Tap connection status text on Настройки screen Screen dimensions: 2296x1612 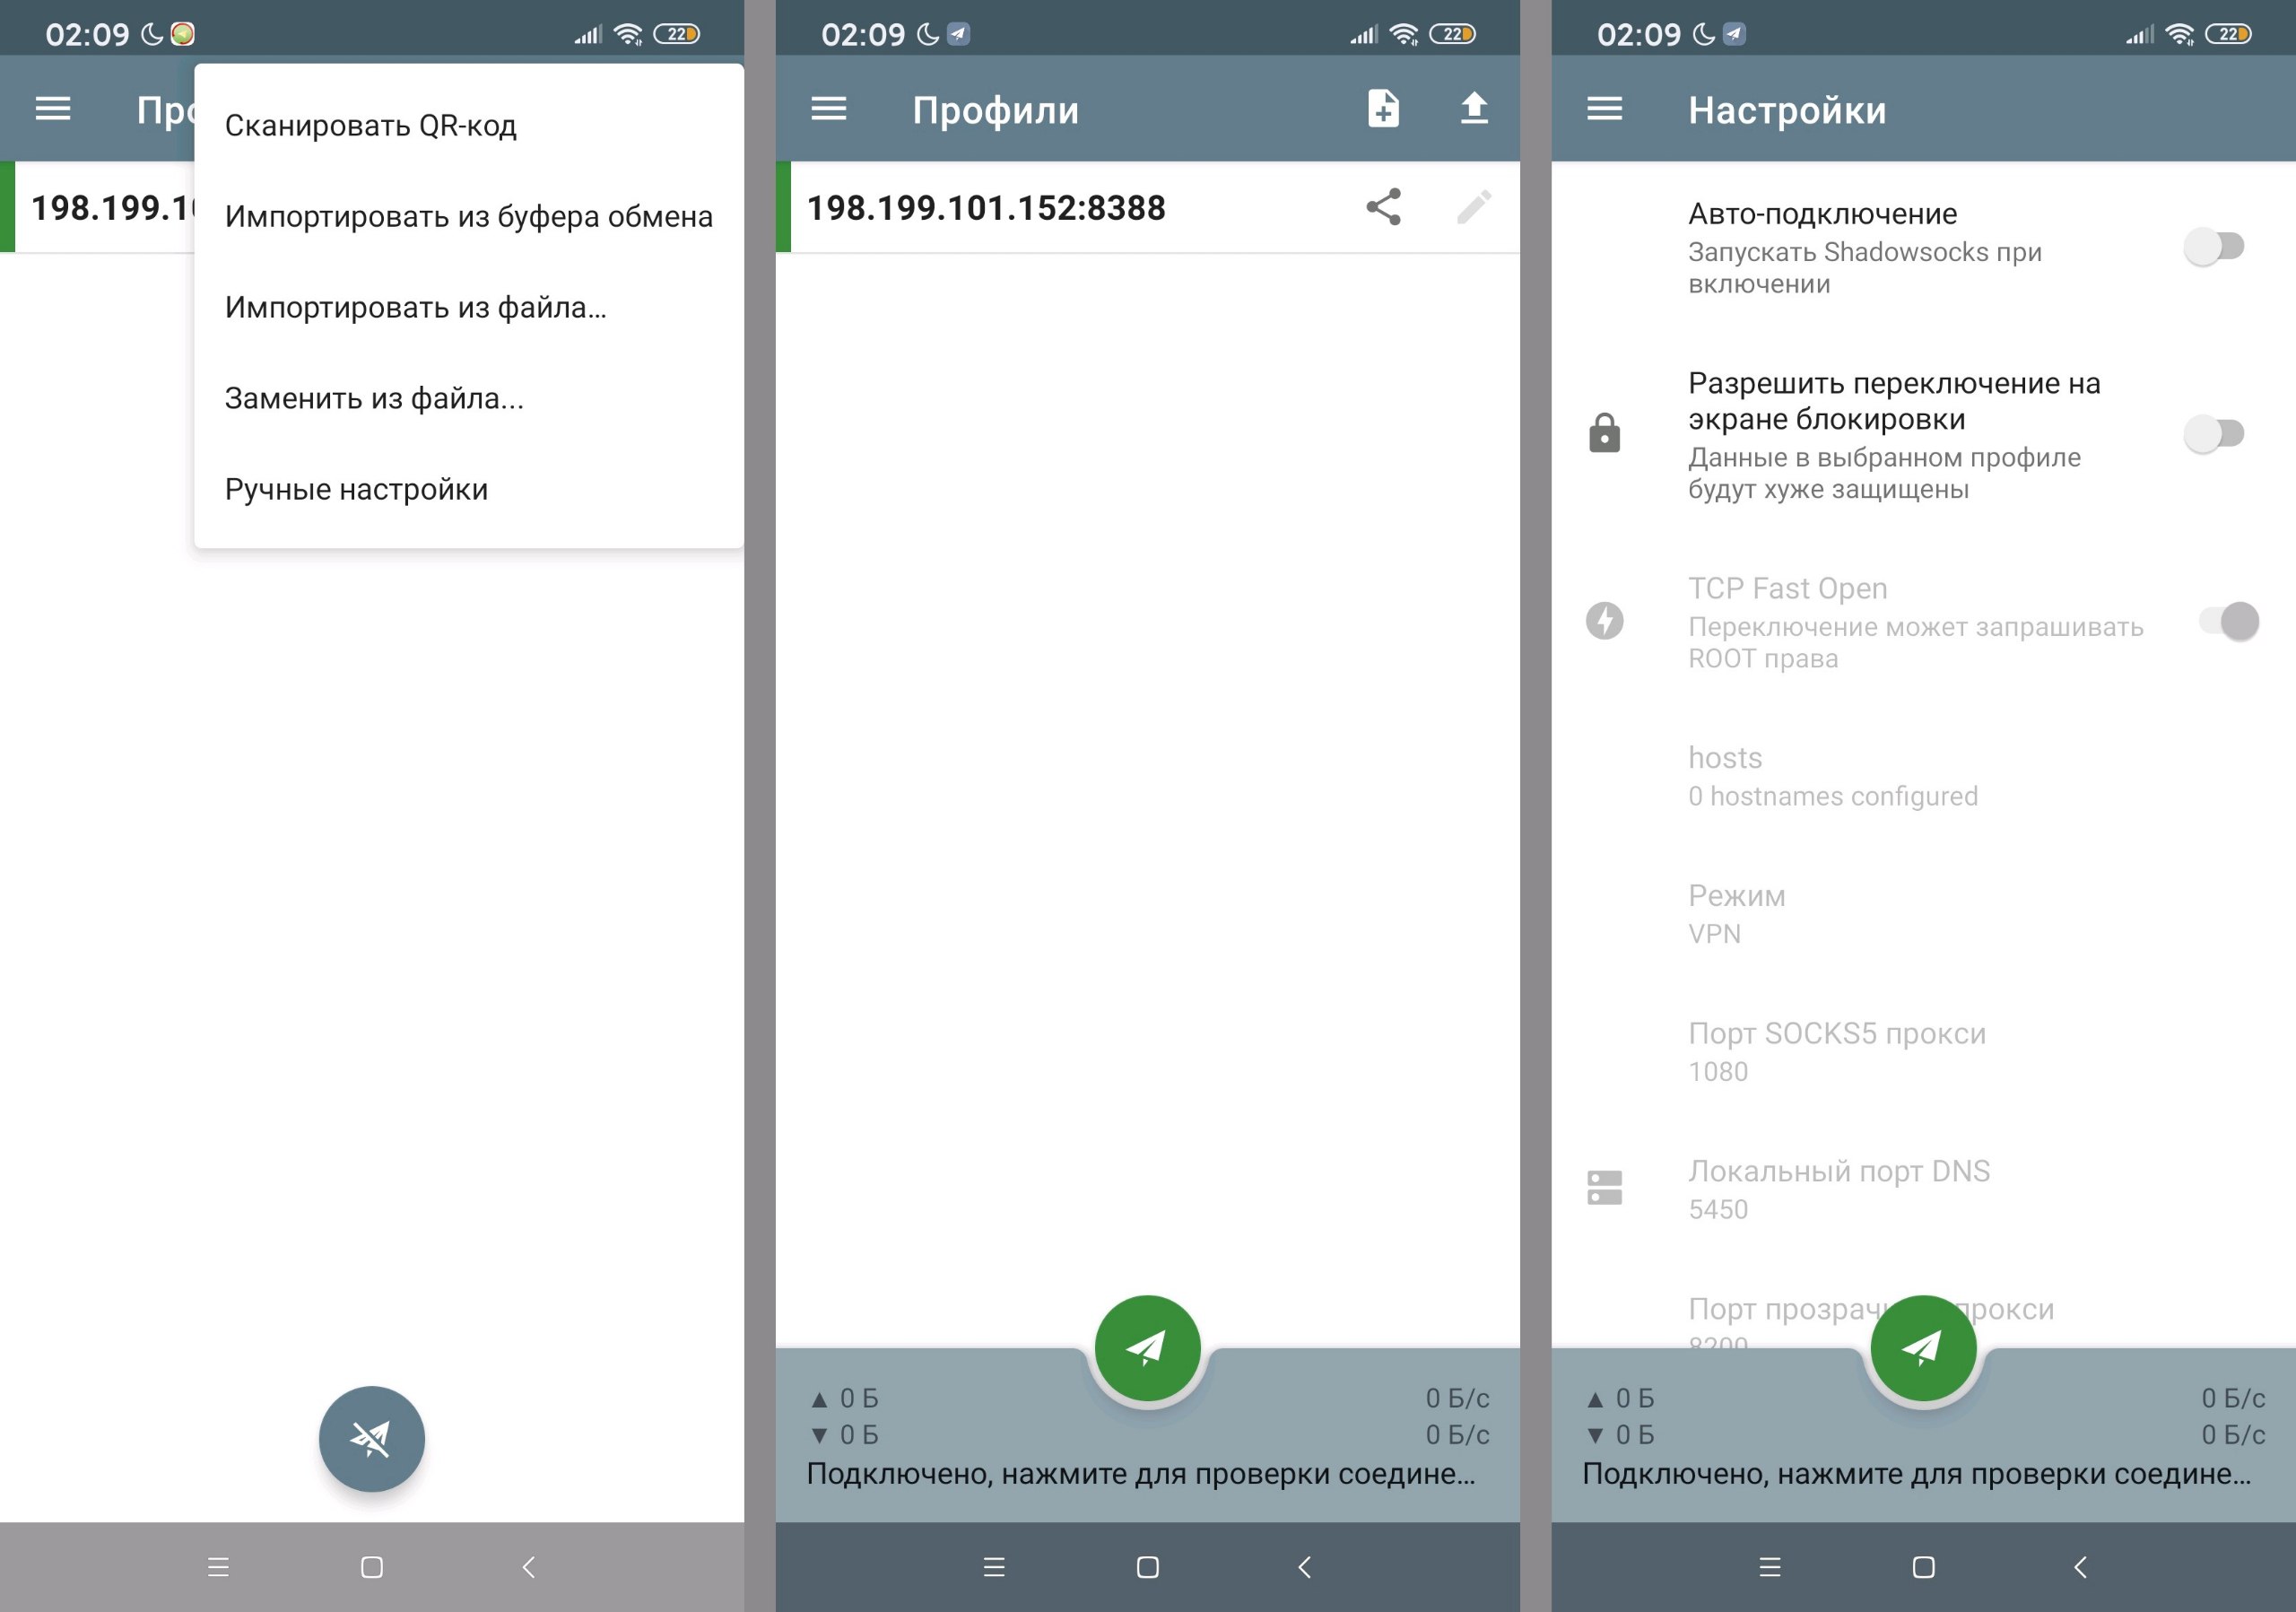tap(1917, 1473)
